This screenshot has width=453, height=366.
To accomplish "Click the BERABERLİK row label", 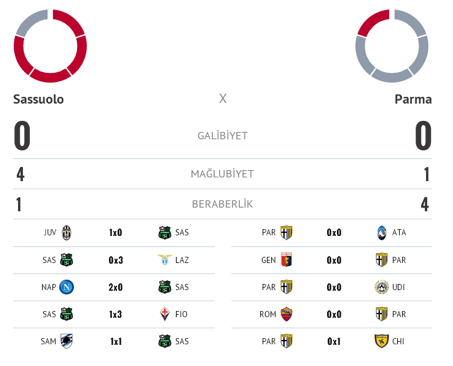I will click(x=222, y=204).
